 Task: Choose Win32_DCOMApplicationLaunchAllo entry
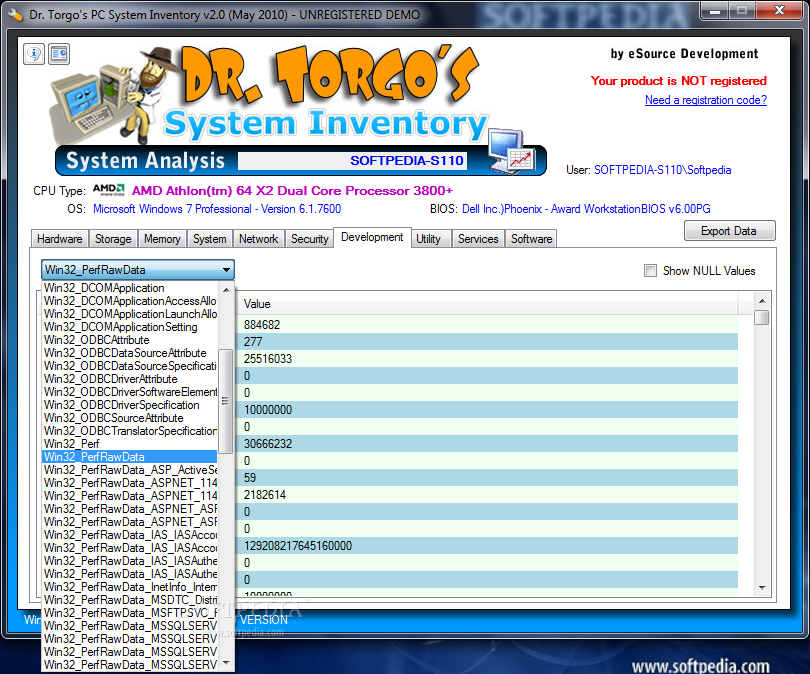pyautogui.click(x=130, y=314)
